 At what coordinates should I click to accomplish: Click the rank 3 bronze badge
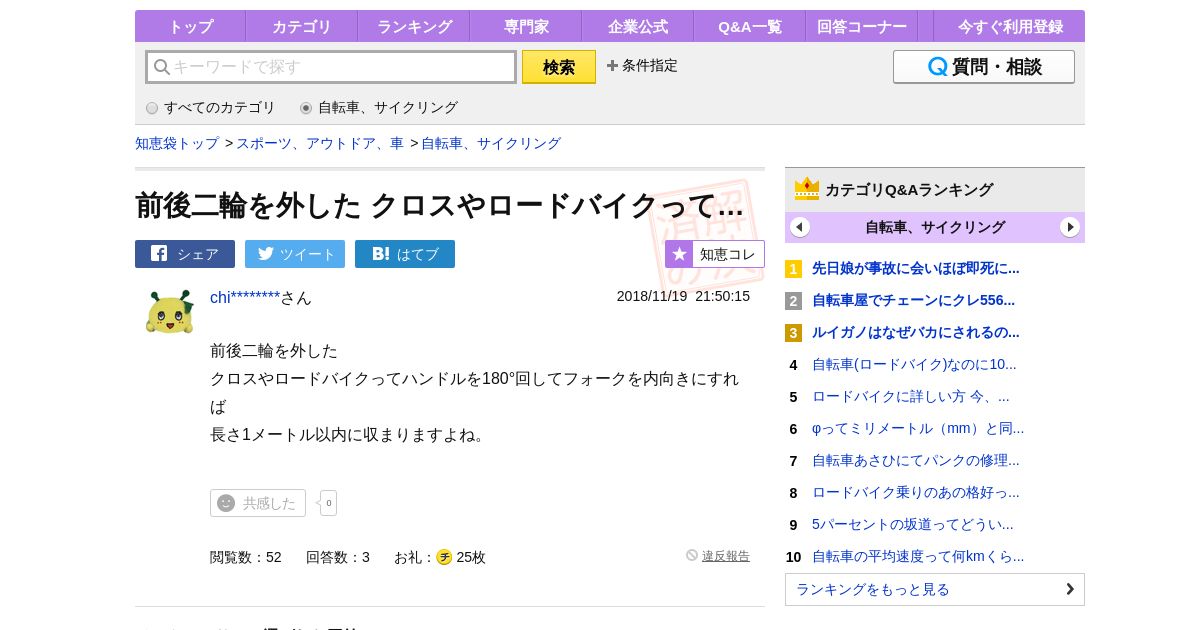tap(793, 333)
